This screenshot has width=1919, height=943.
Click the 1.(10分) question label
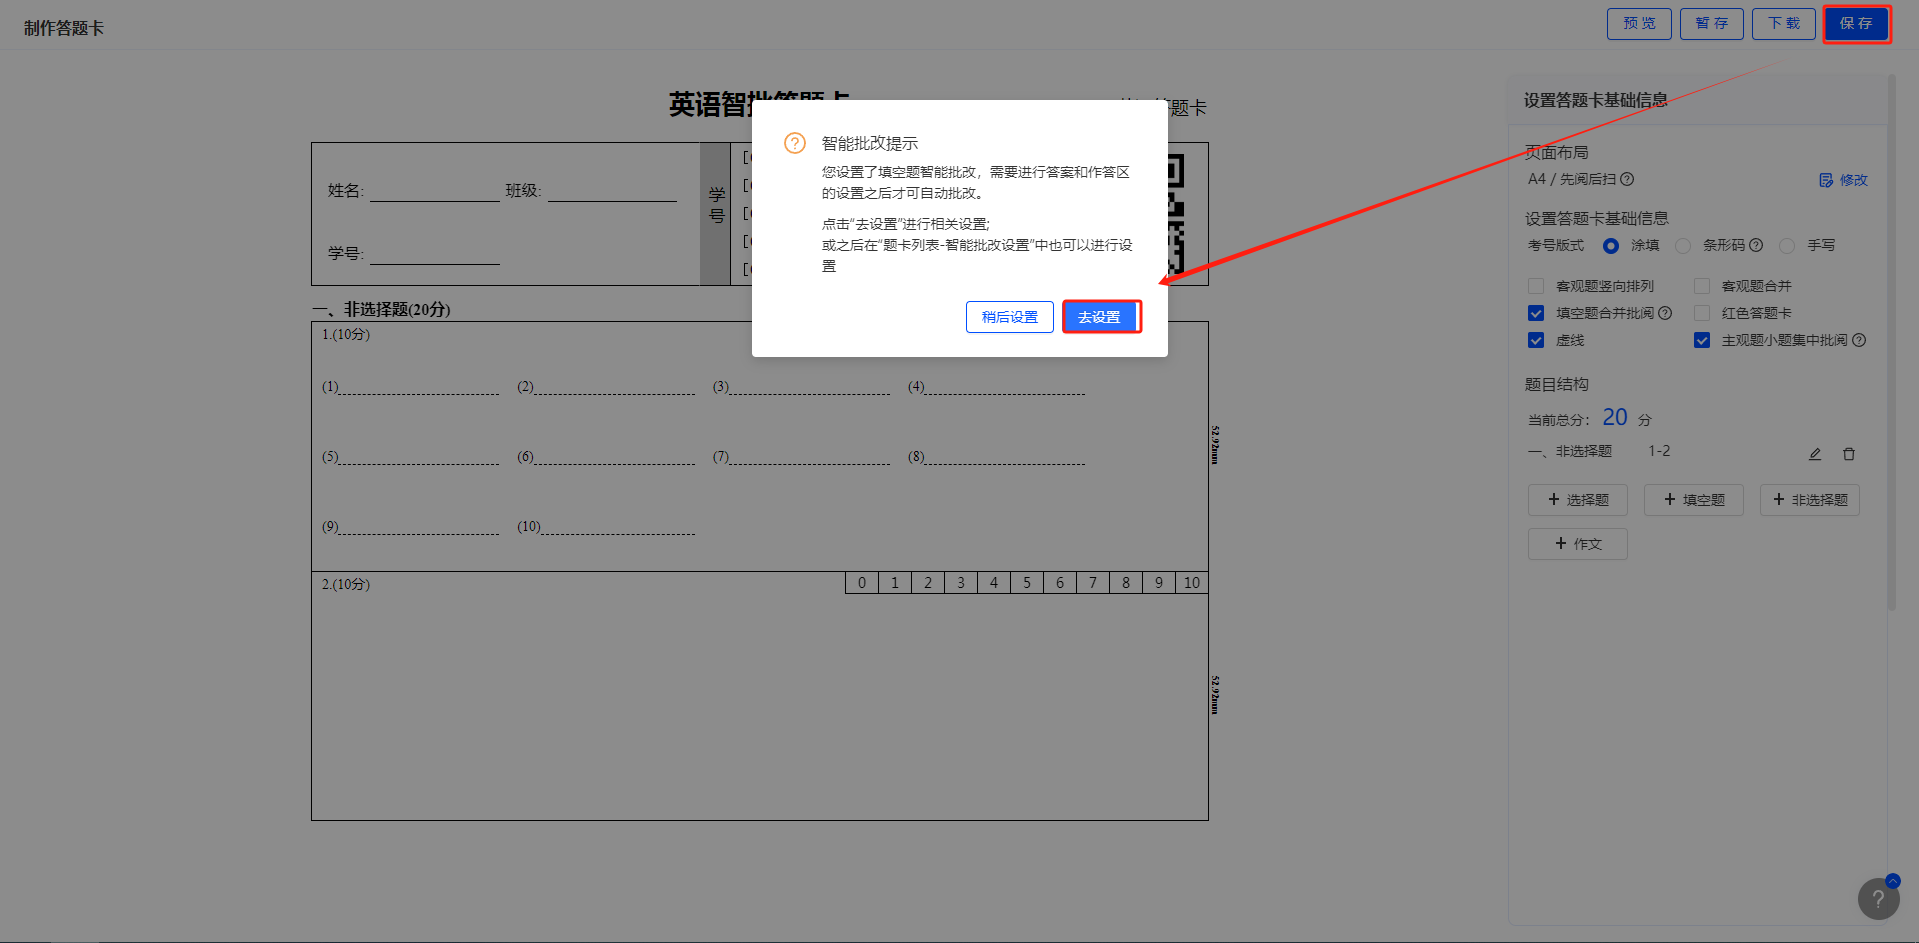[x=346, y=334]
